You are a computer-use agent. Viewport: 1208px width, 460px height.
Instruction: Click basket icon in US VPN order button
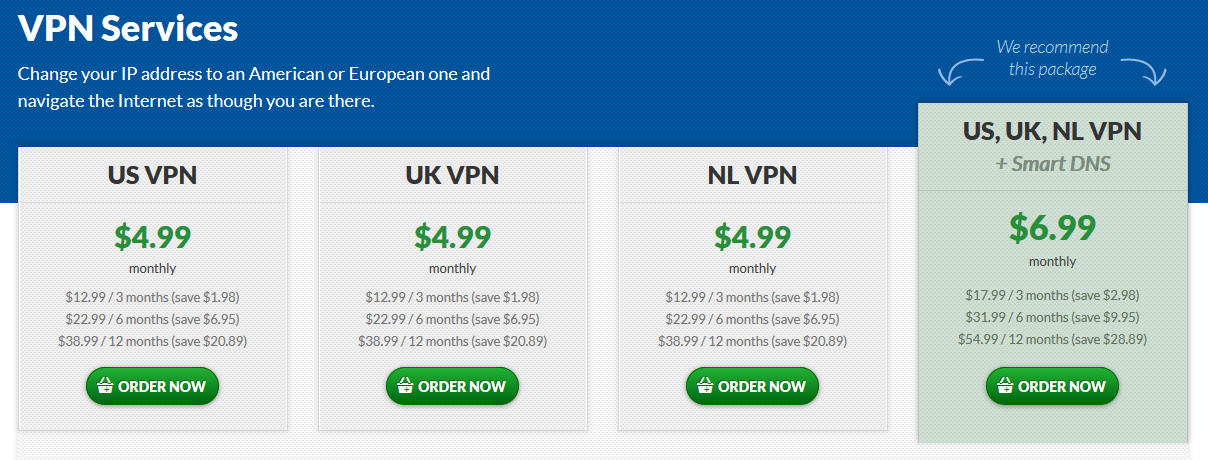pos(105,387)
